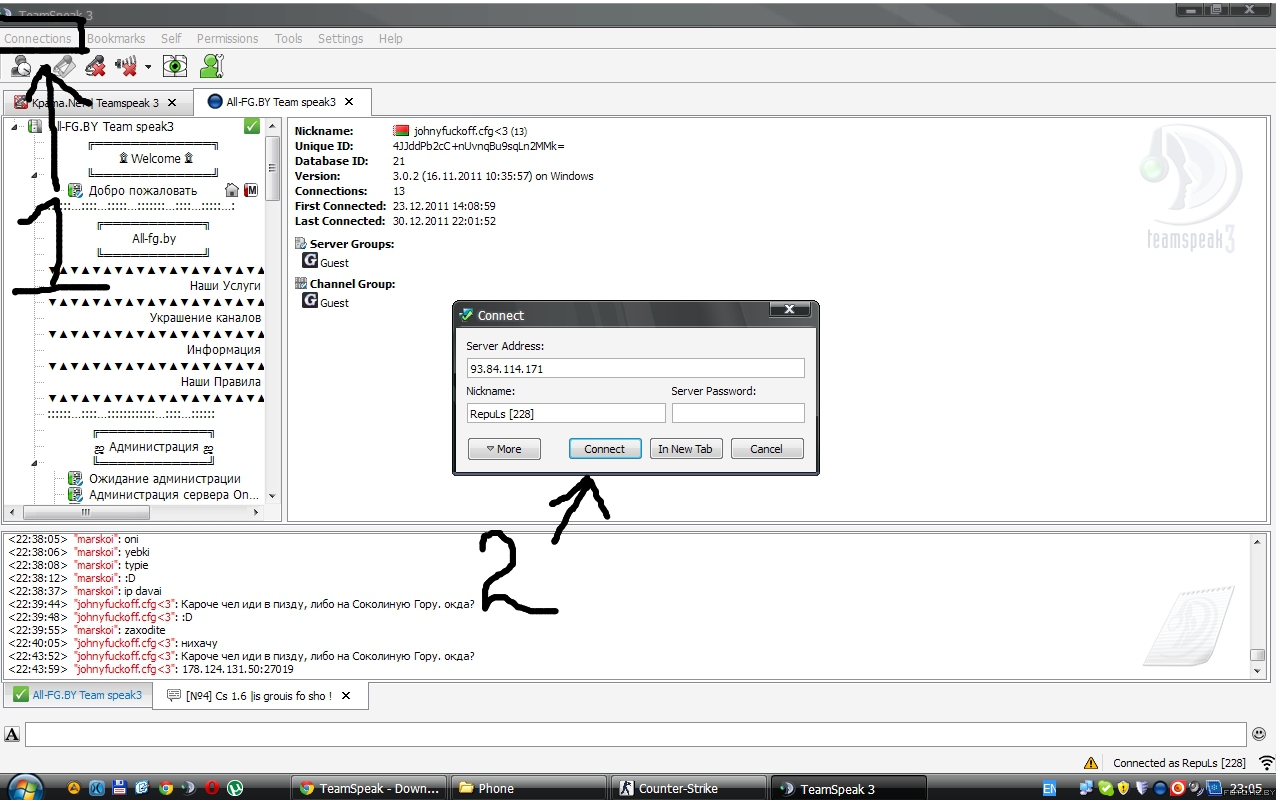Click the home default-channel icon on Добро пожаловать
Viewport: 1280px width, 800px height.
coord(232,190)
